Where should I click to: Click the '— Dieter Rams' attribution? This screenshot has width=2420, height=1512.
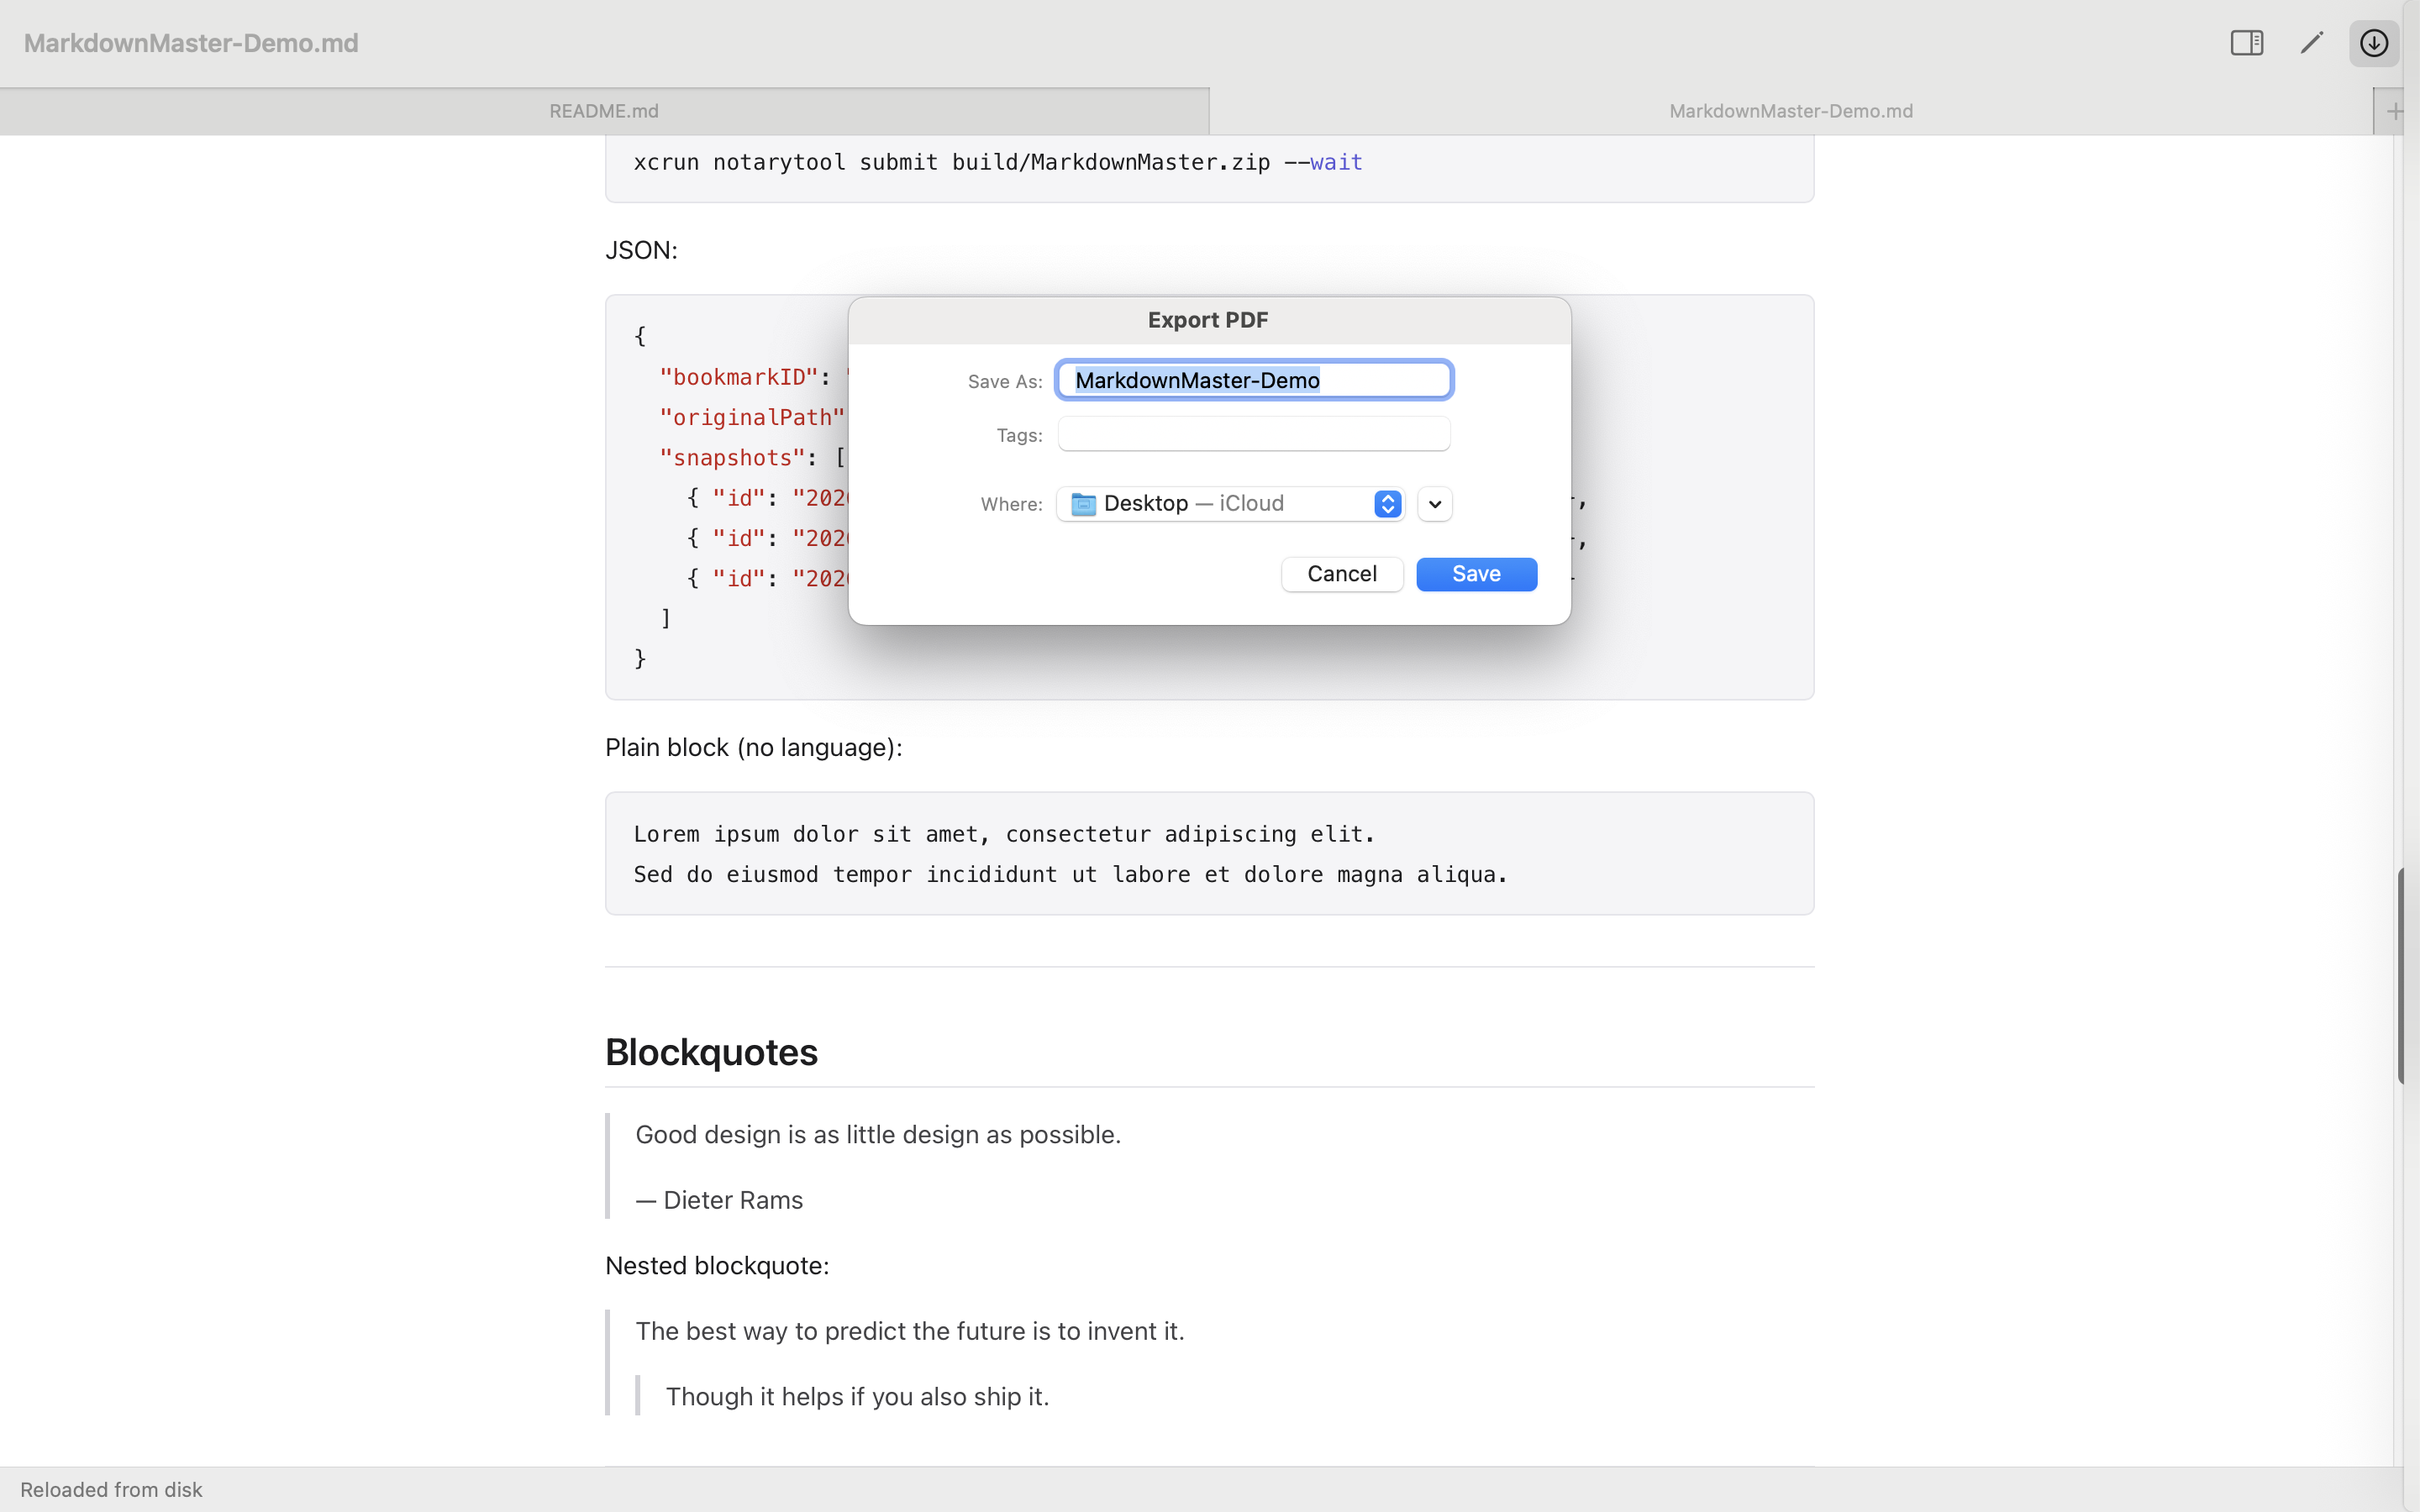[719, 1200]
